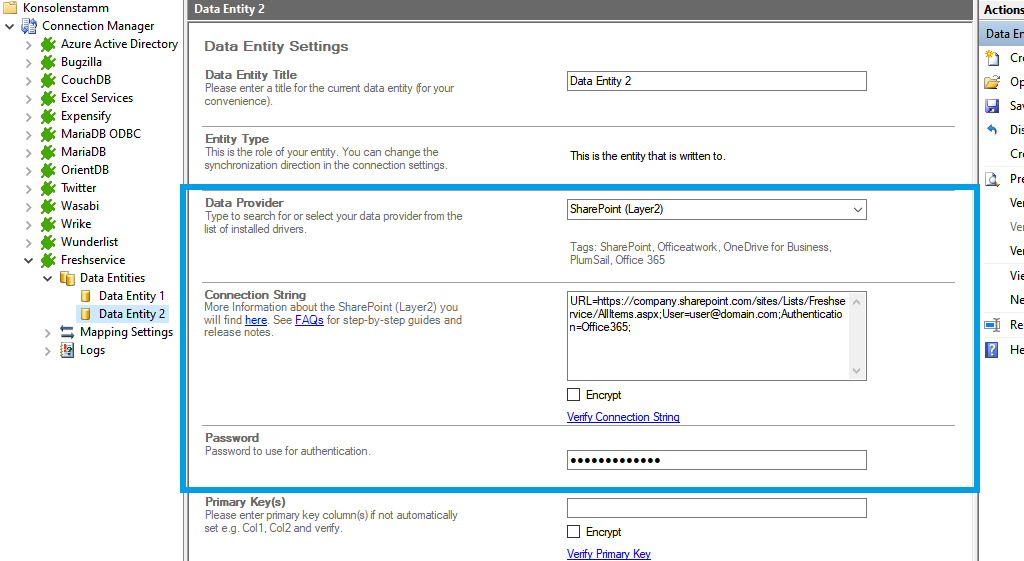Open the FAQs link

(x=309, y=320)
